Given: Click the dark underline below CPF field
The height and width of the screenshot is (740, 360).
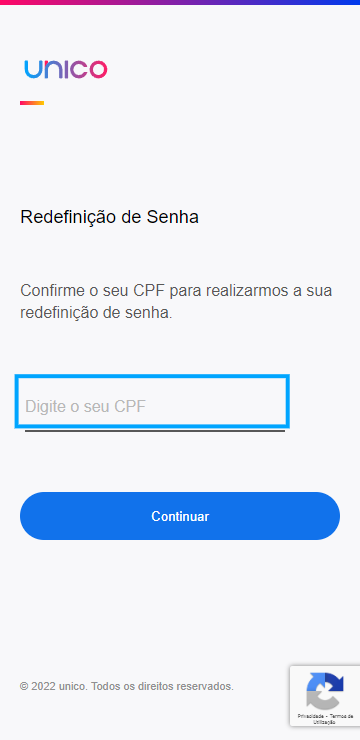Looking at the screenshot, I should coord(155,430).
